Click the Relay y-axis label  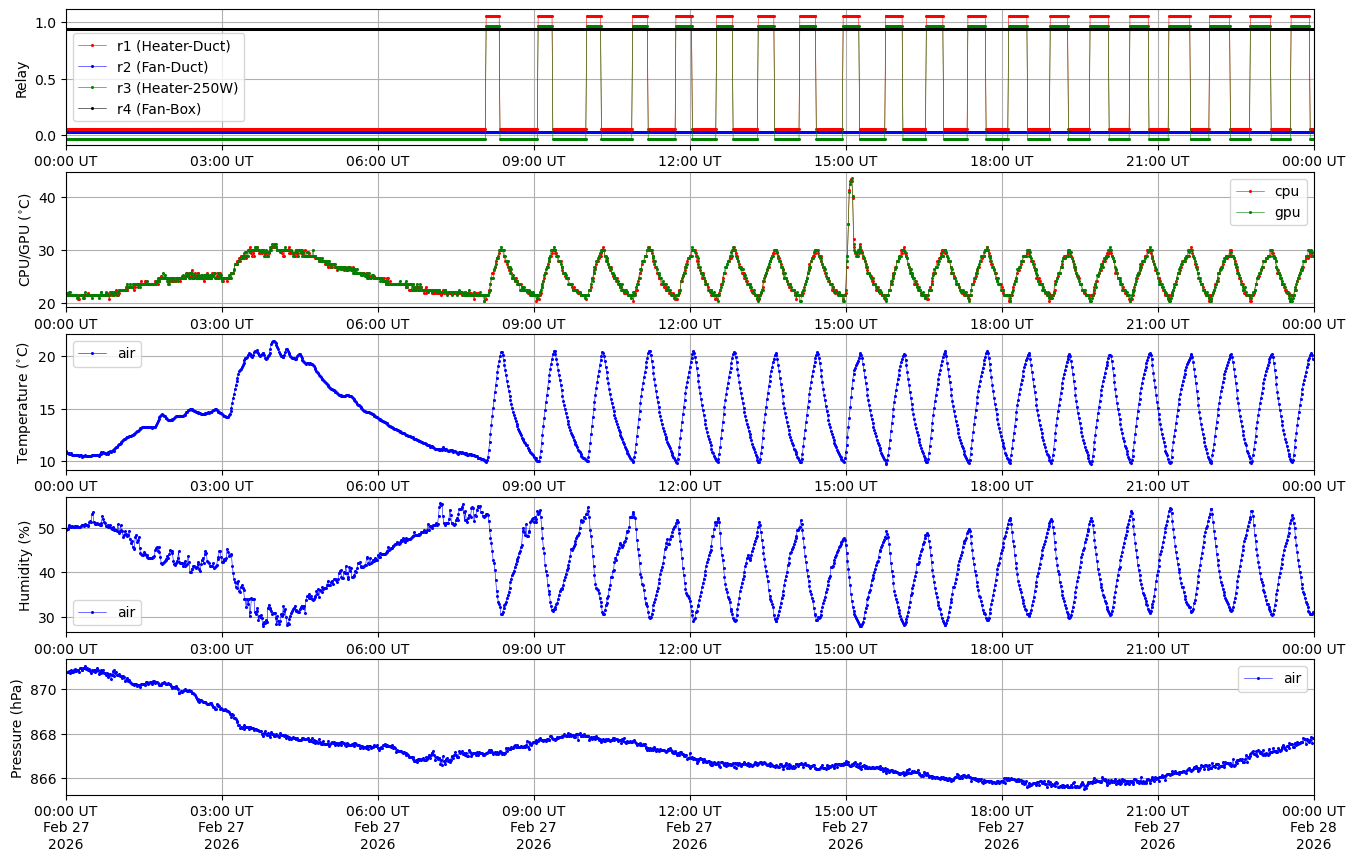[22, 78]
